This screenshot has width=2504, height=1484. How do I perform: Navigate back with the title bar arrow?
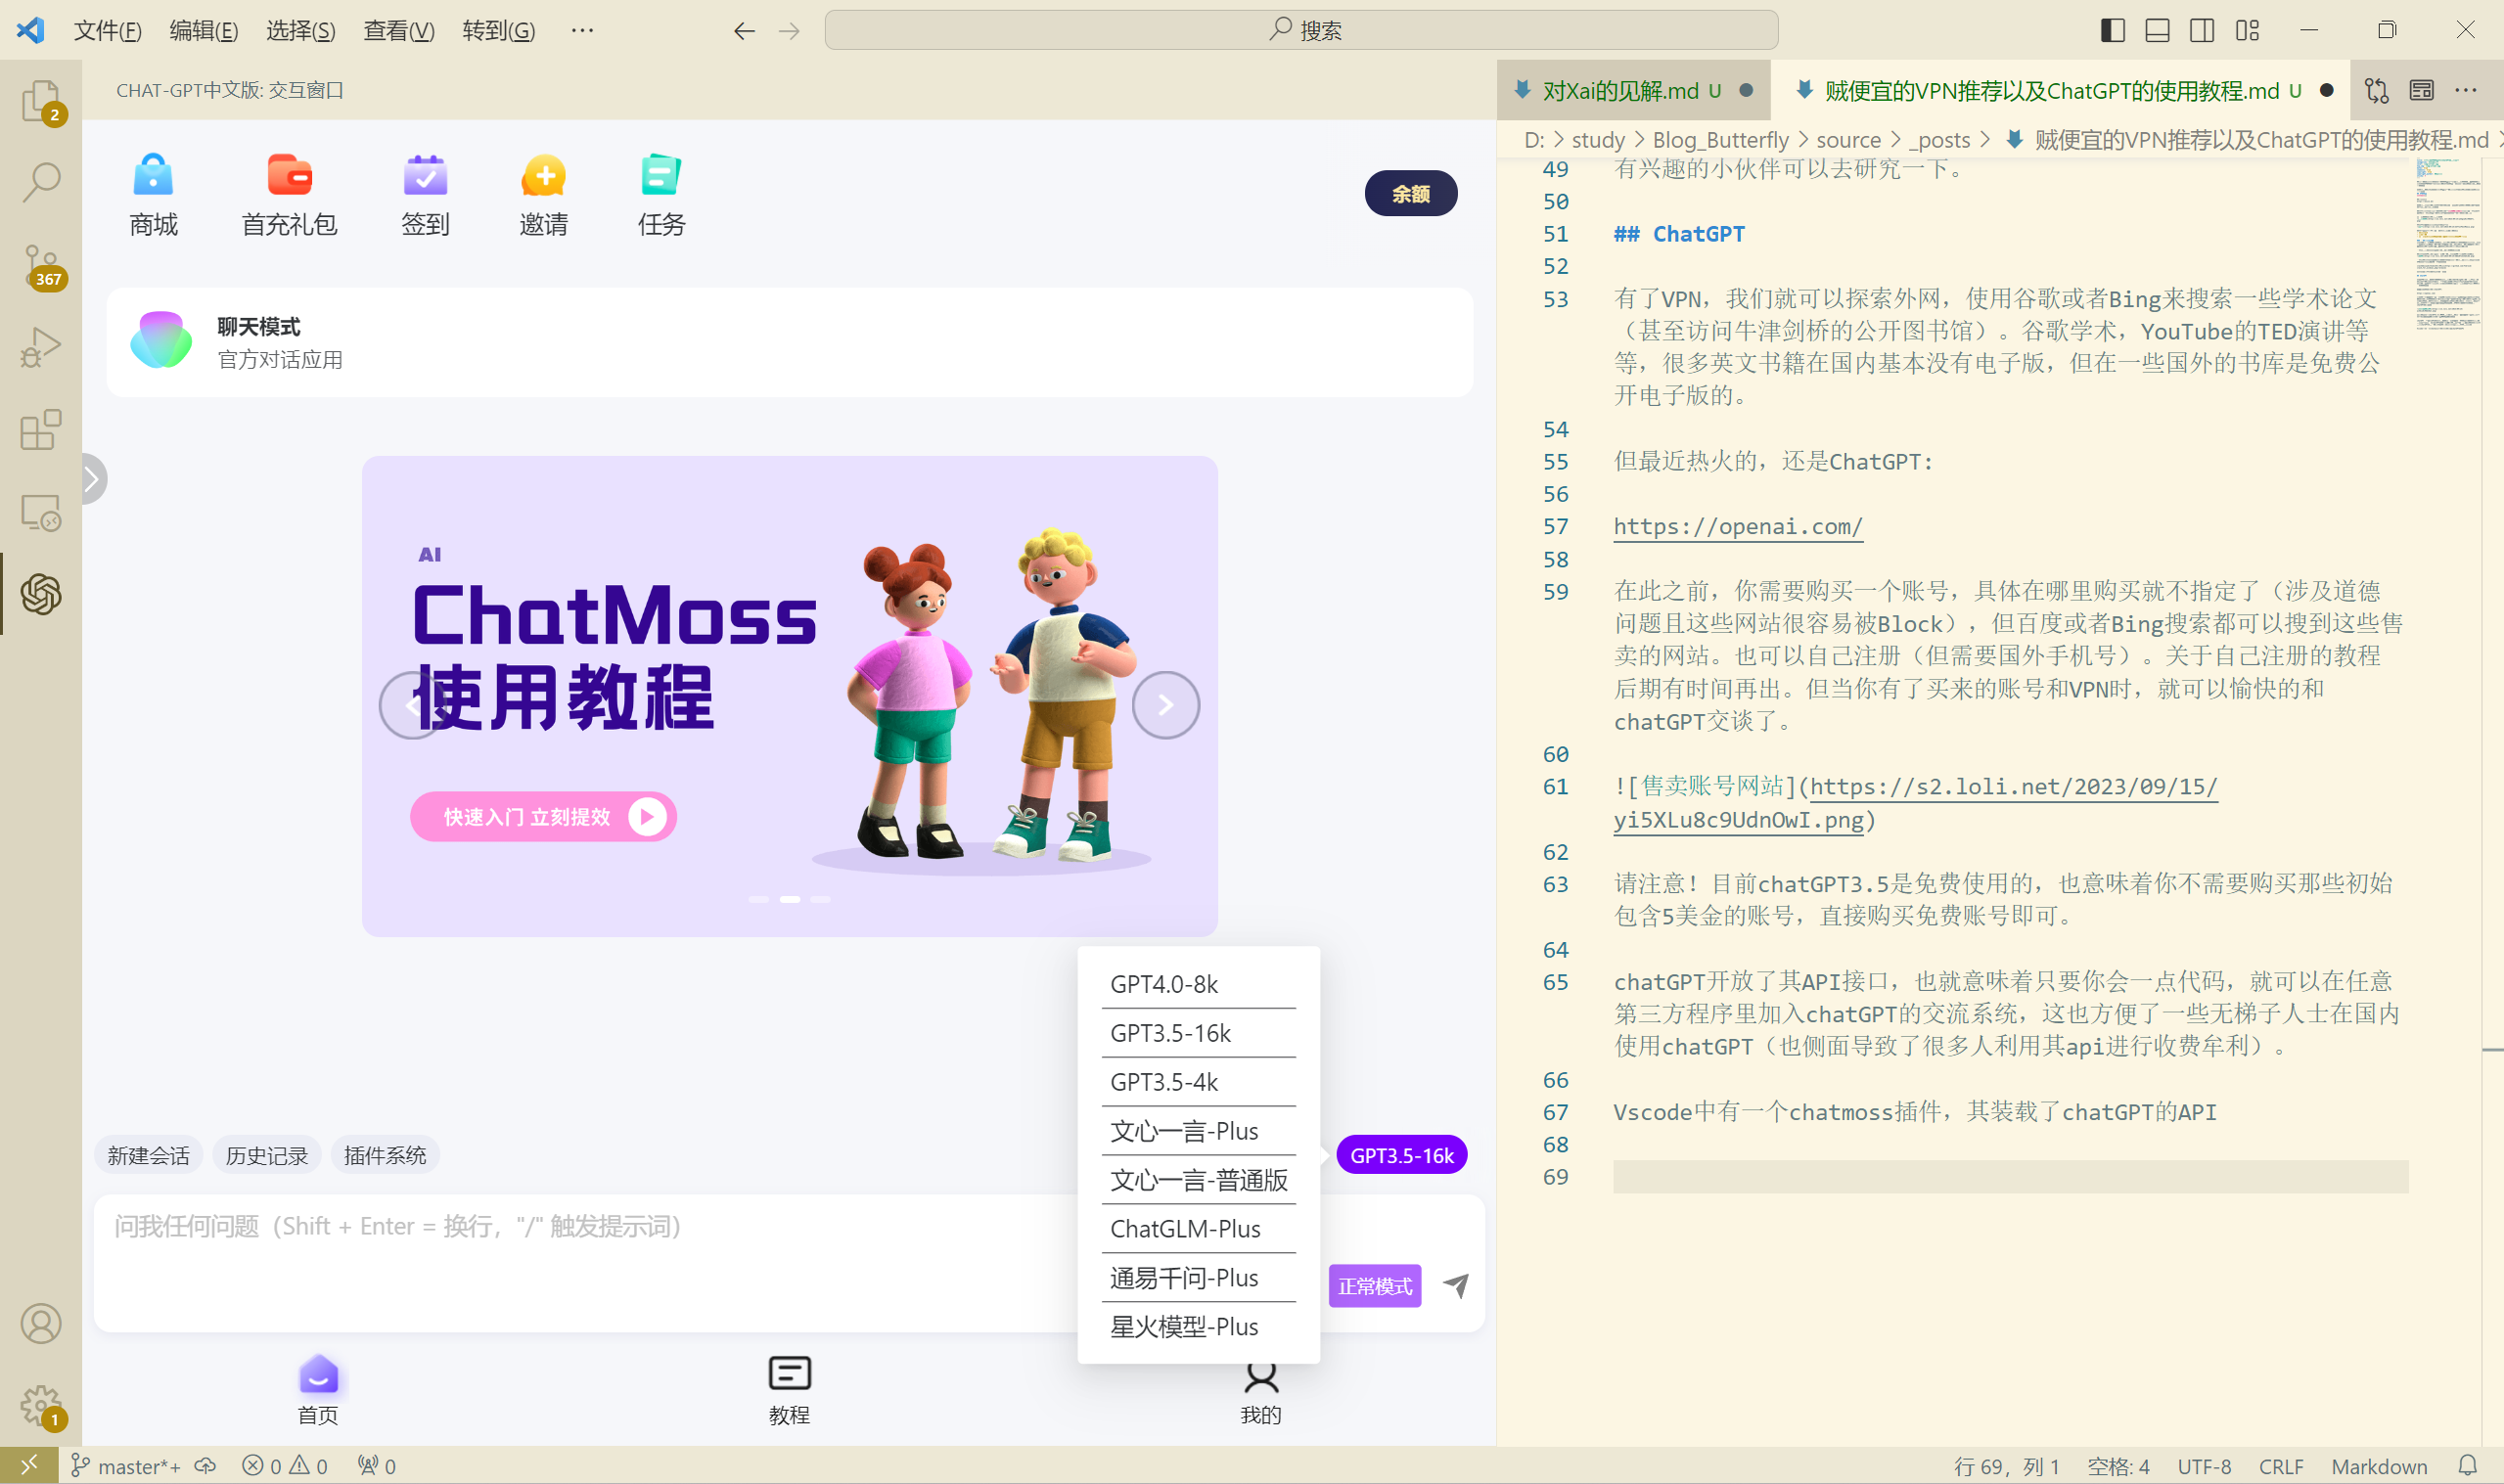click(743, 31)
